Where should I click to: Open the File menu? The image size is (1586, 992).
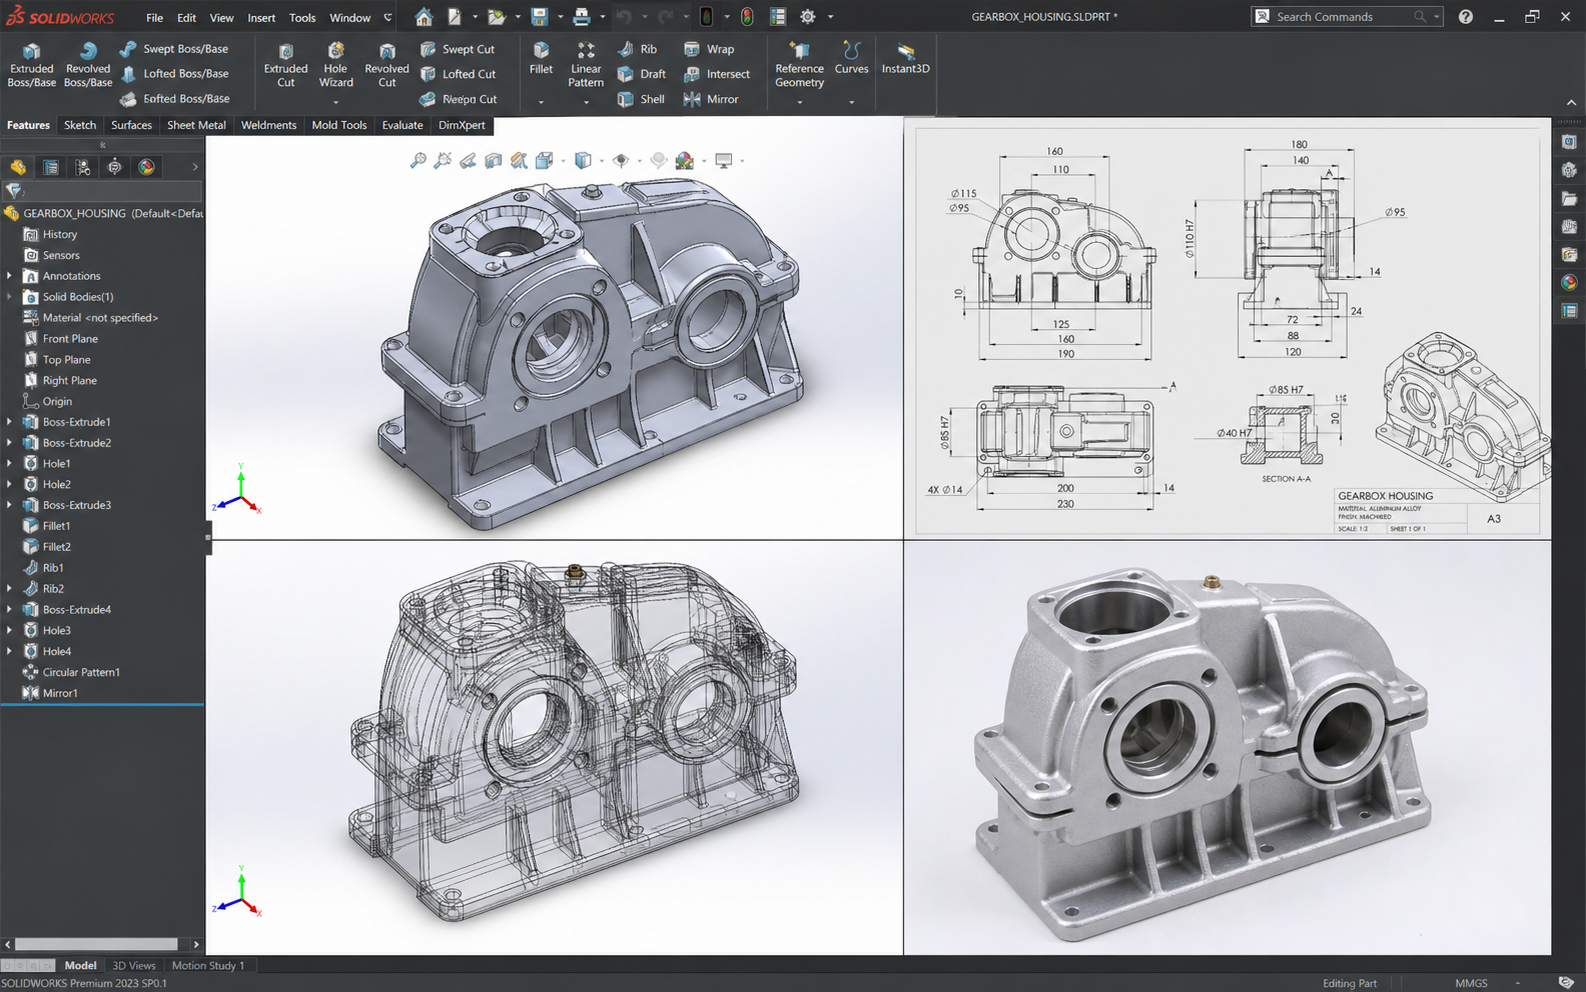click(154, 18)
